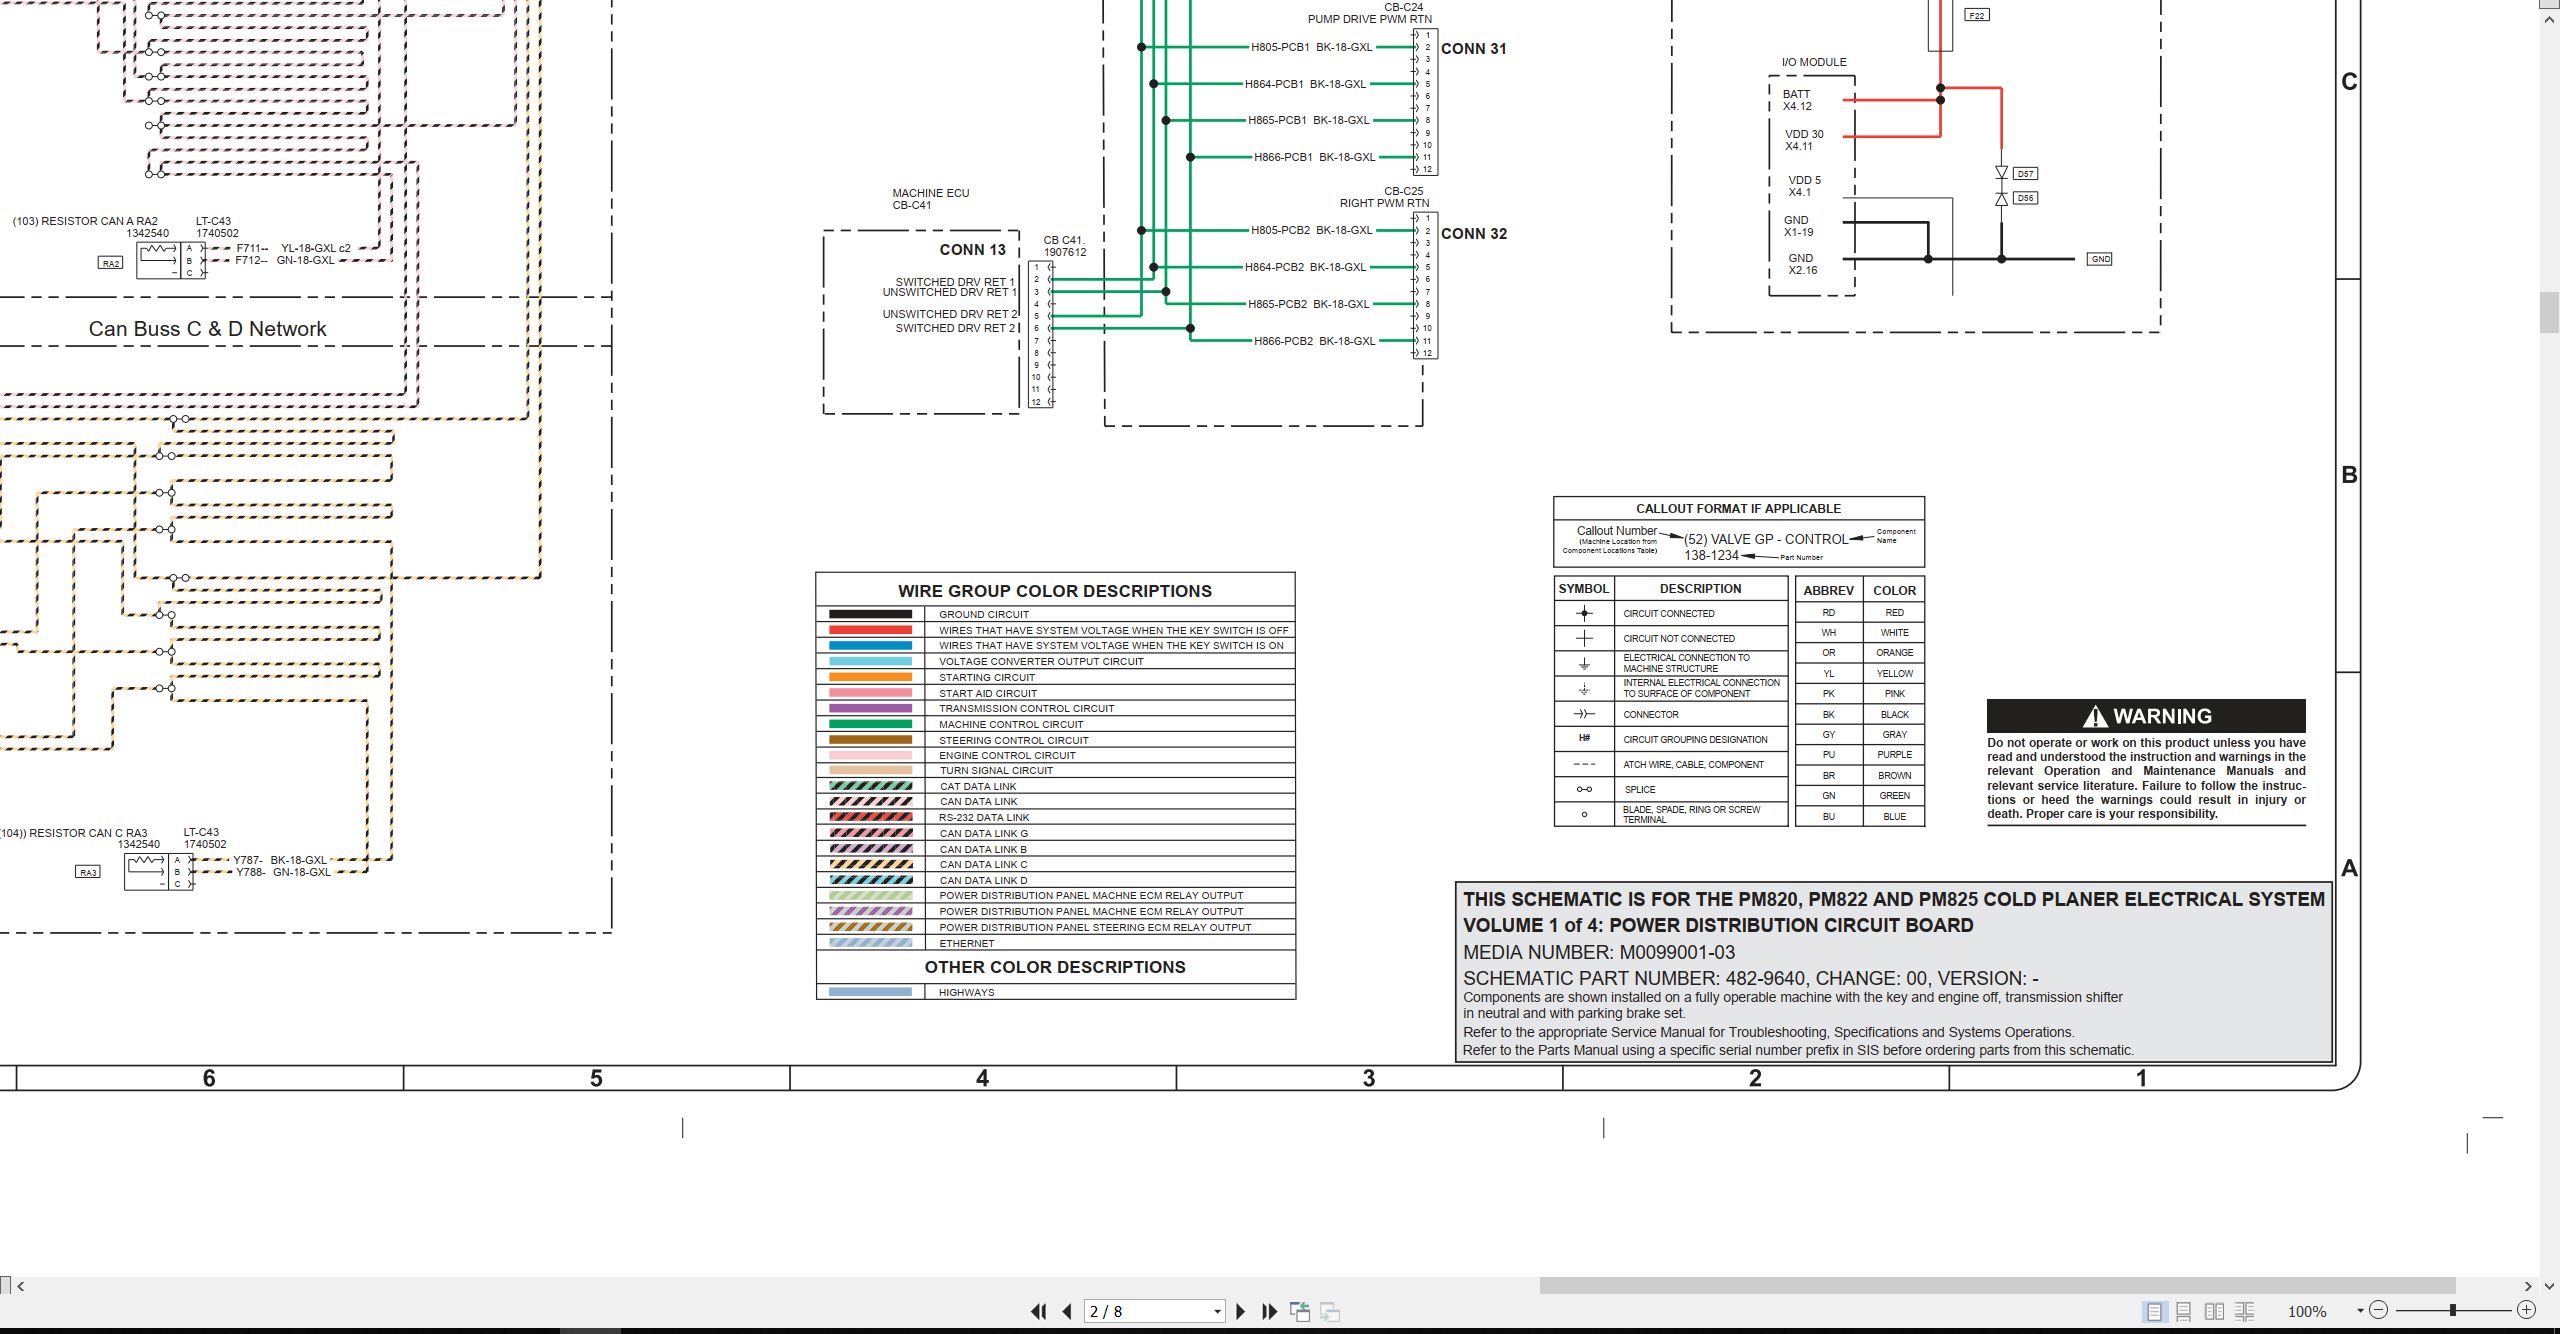Click the GROUND CIRCUIT black swatch

(x=870, y=614)
